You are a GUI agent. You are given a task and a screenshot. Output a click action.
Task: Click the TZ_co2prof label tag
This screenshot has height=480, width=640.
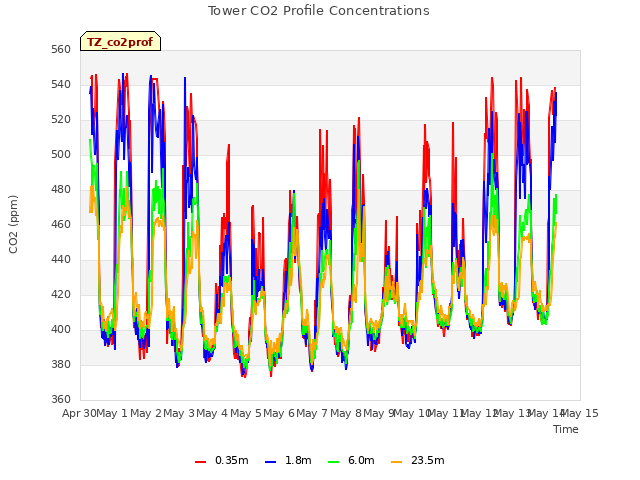coord(120,41)
